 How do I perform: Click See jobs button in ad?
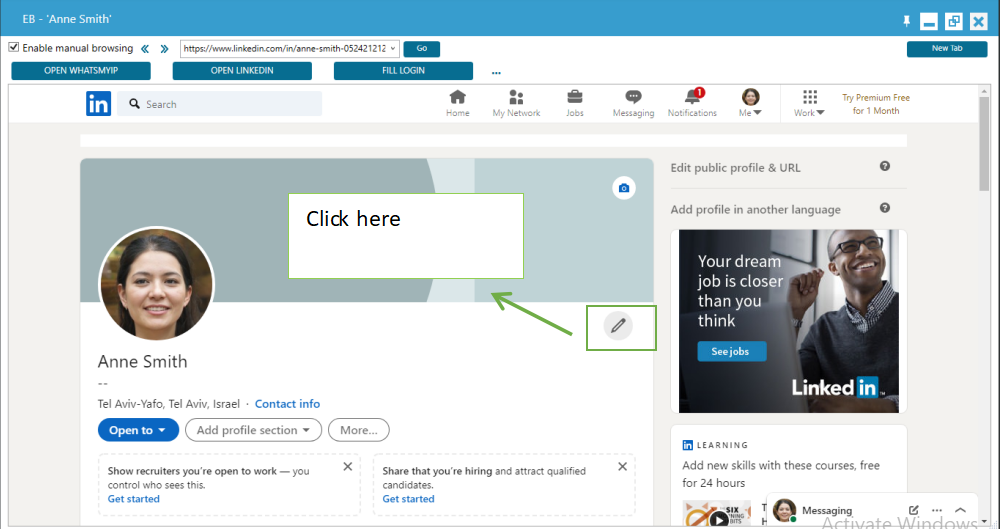click(x=730, y=352)
